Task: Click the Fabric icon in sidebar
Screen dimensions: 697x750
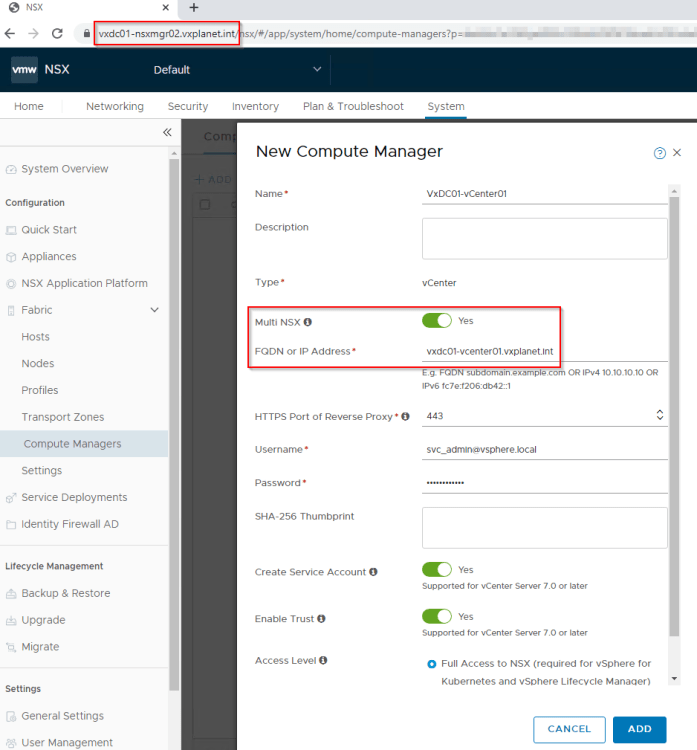Action: click(11, 310)
